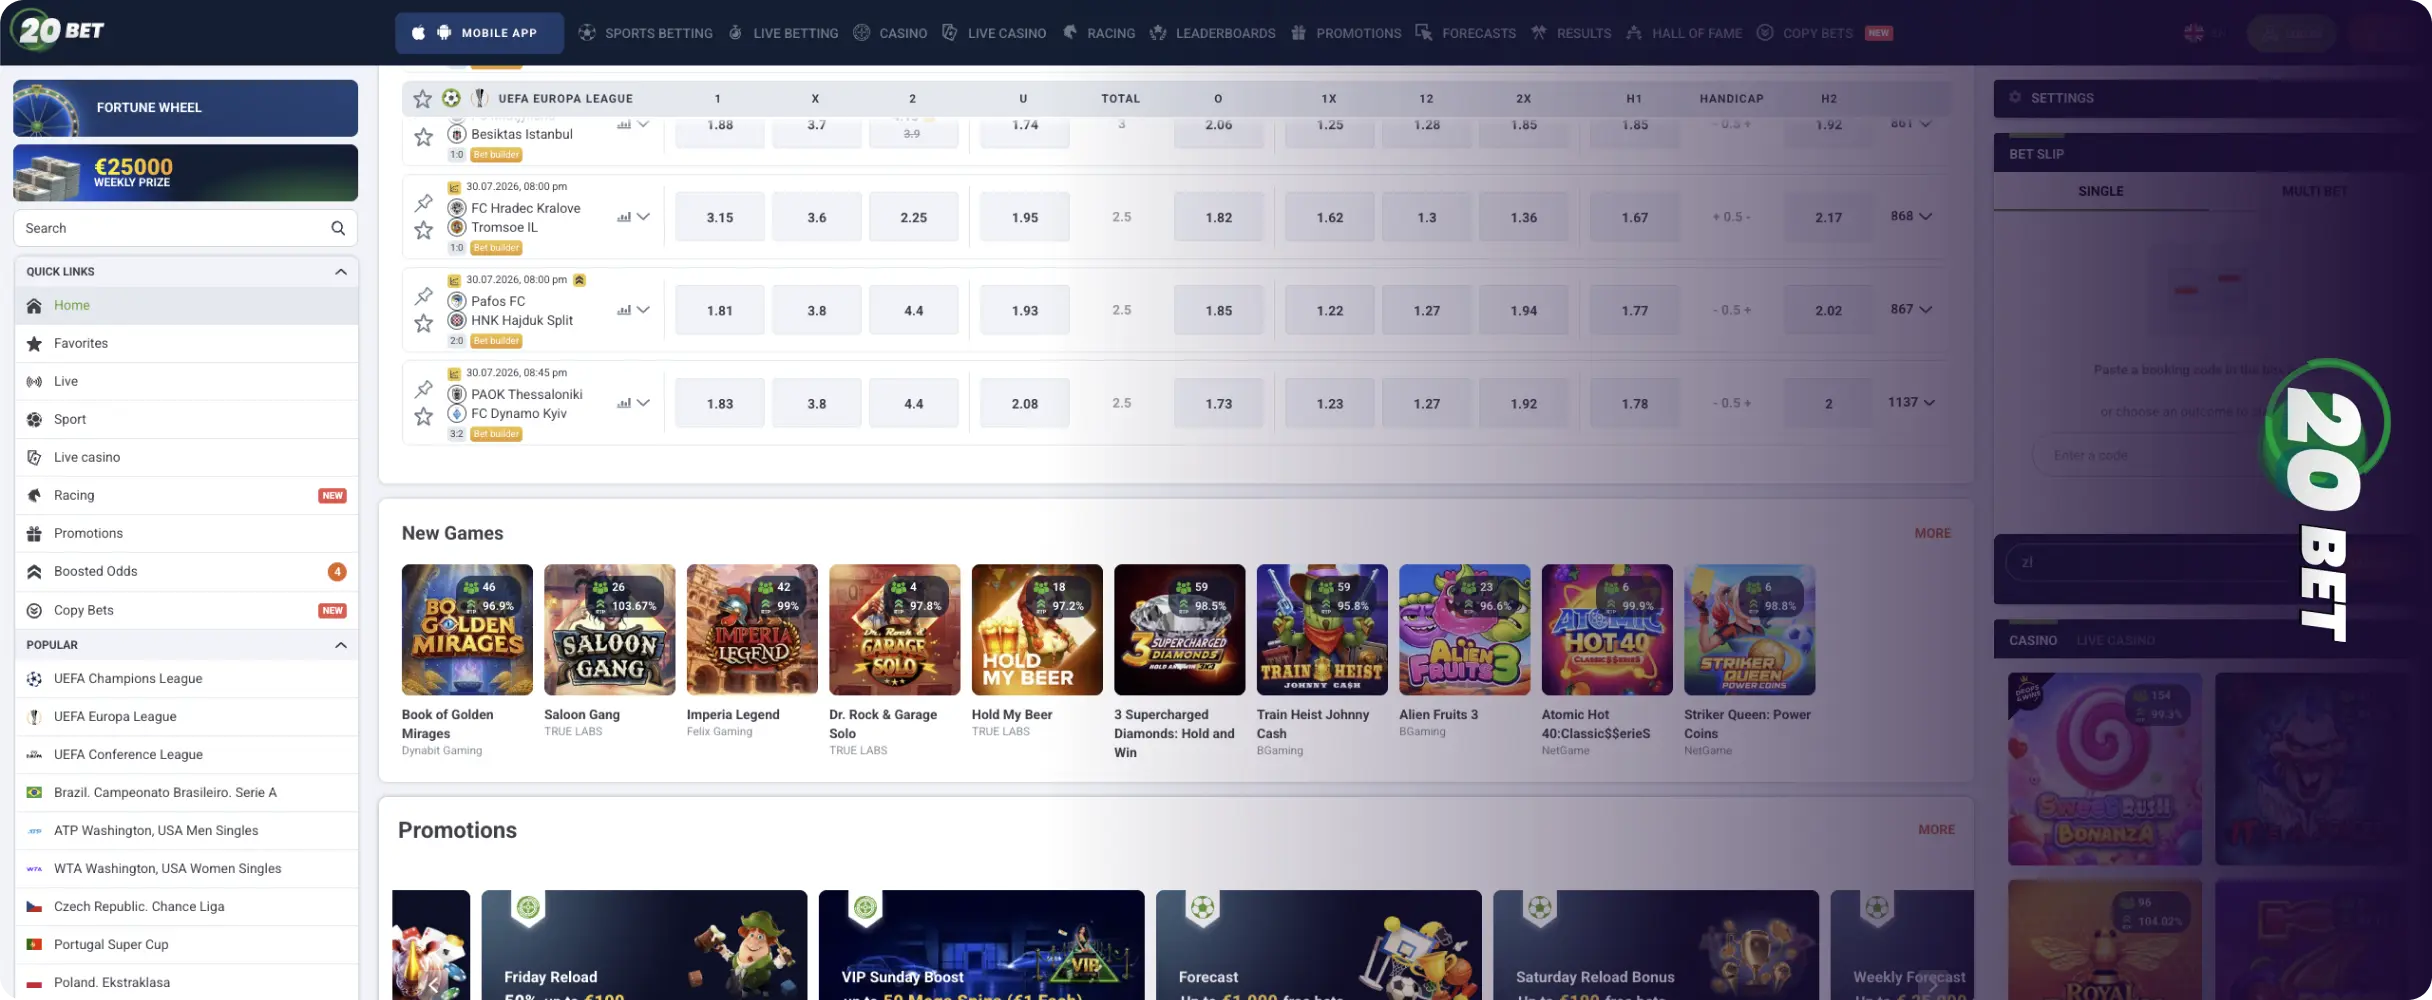2432x1000 pixels.
Task: Favorite the UEFA Europa League header star
Action: [x=423, y=98]
